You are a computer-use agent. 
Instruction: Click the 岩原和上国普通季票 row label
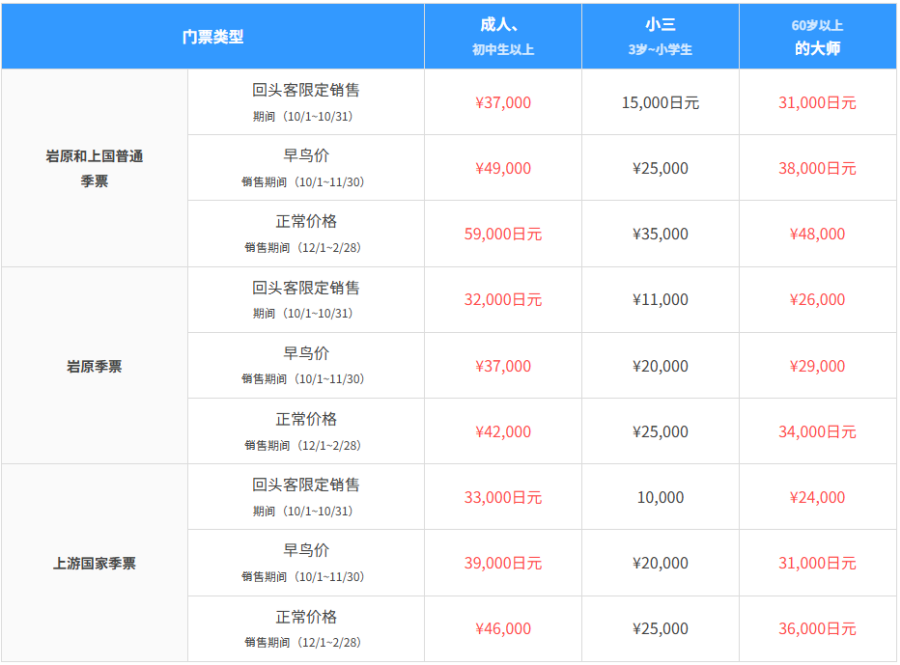(94, 168)
